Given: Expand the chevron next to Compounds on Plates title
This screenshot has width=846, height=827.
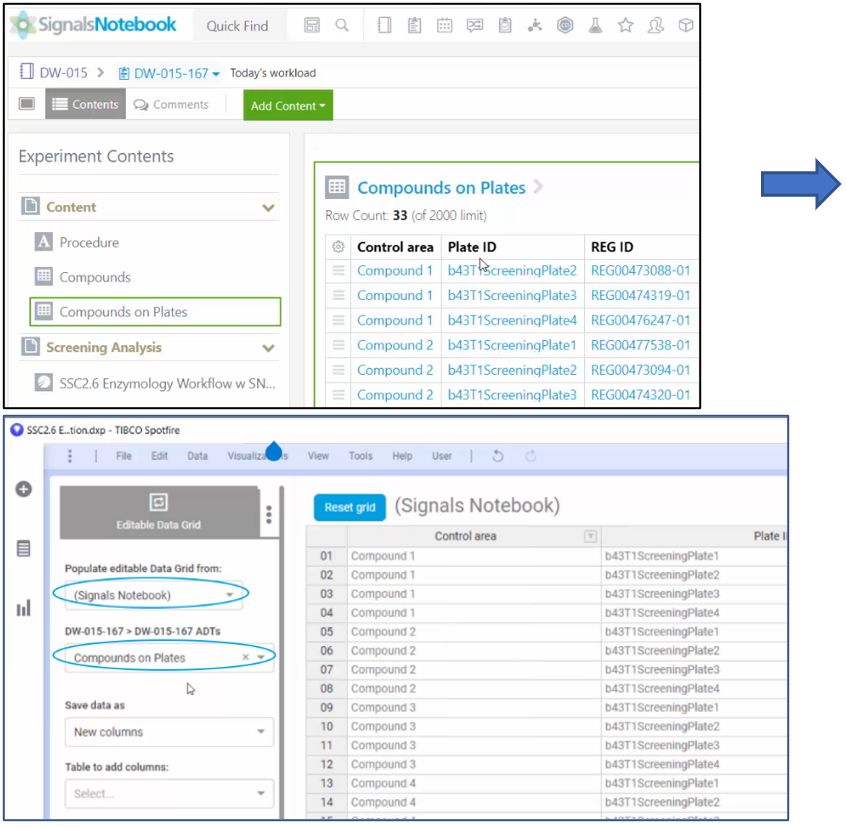Looking at the screenshot, I should 538,187.
